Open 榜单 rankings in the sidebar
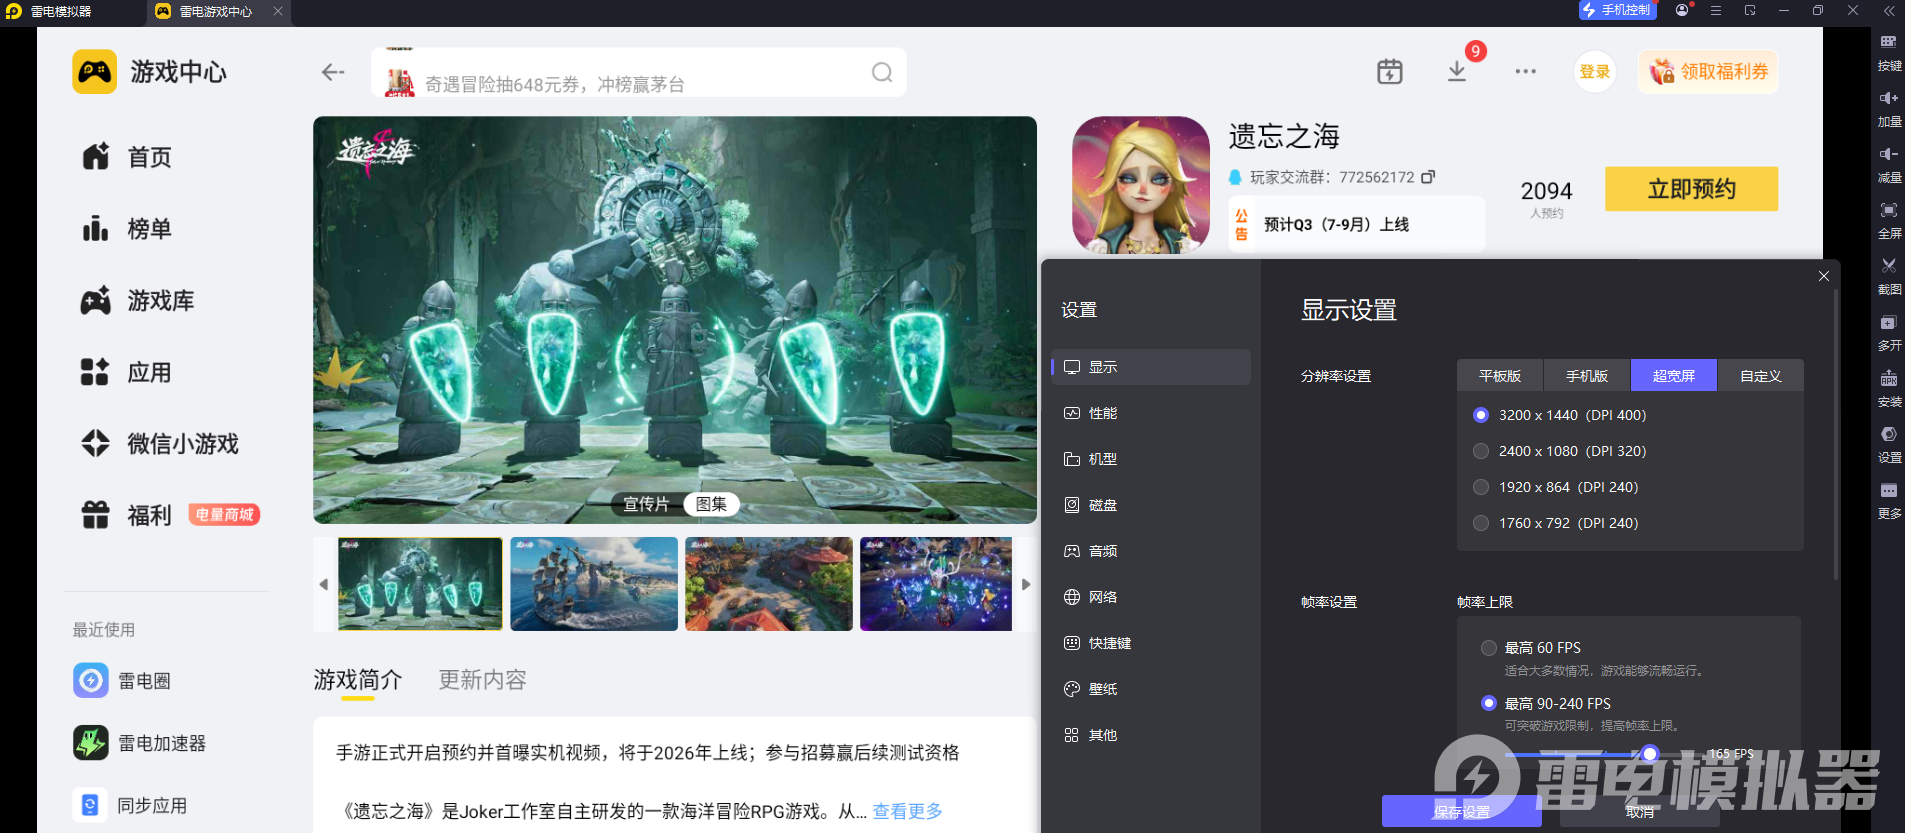 click(127, 229)
